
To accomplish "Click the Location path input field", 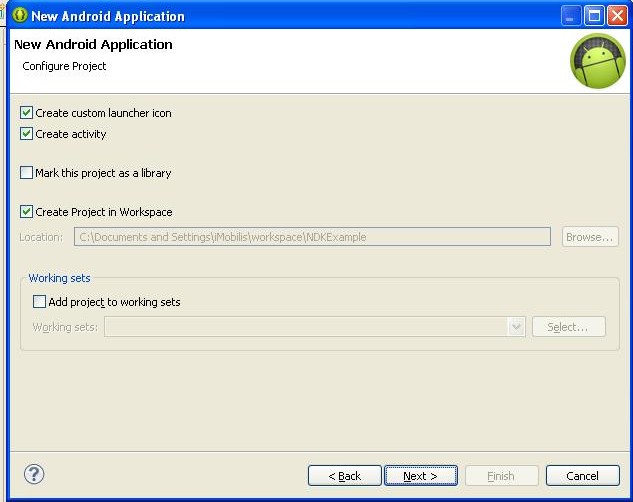I will click(x=312, y=236).
